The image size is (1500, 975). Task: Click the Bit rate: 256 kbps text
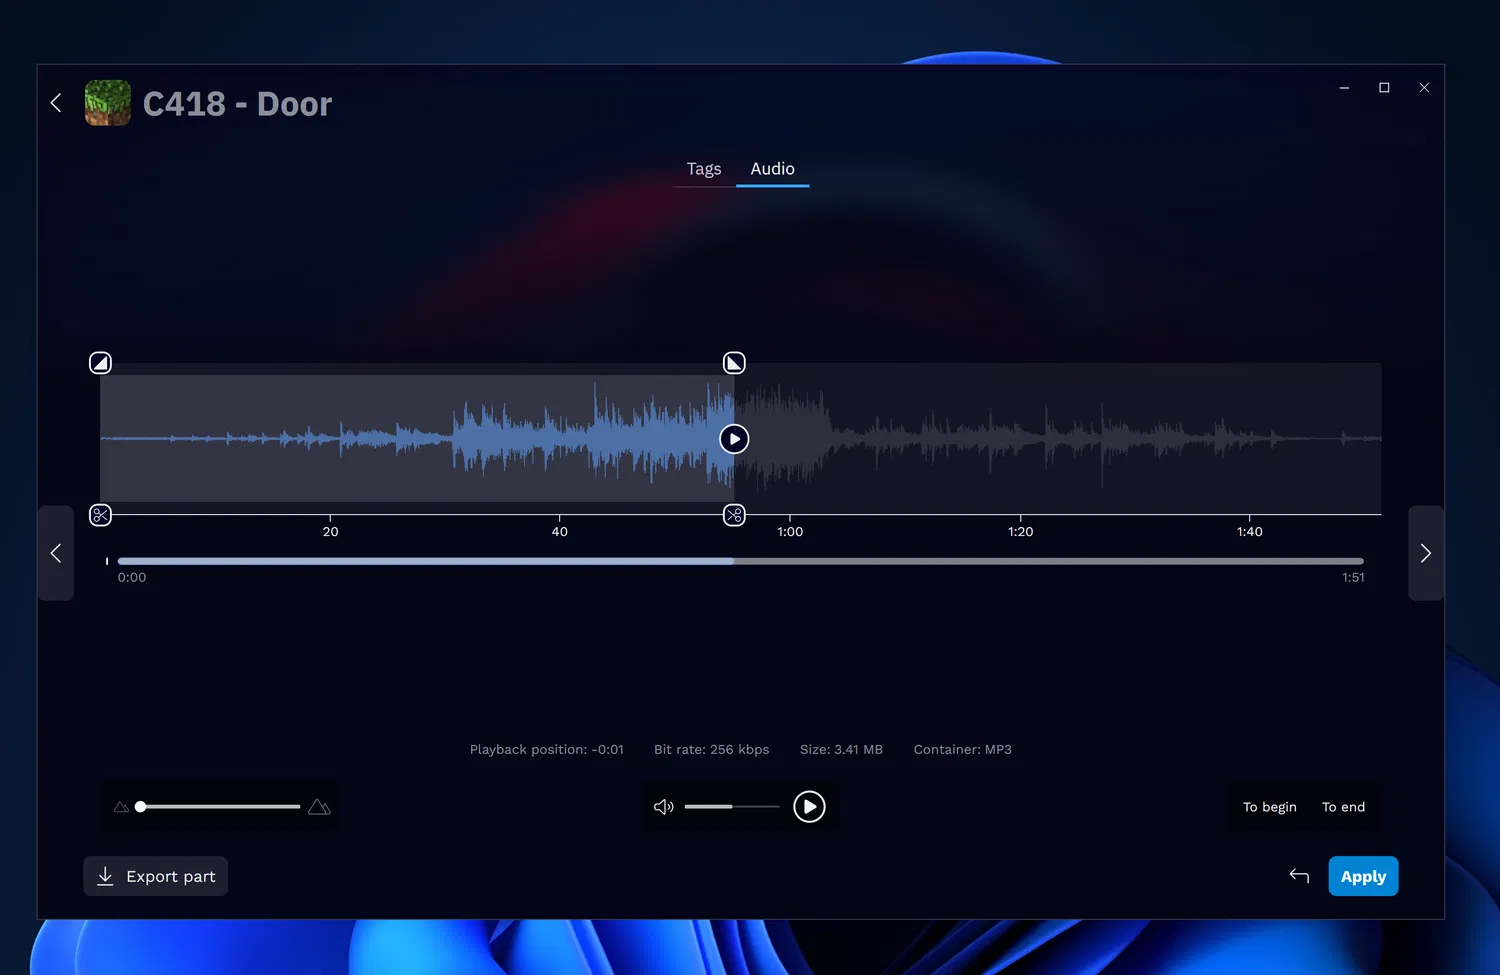(712, 749)
